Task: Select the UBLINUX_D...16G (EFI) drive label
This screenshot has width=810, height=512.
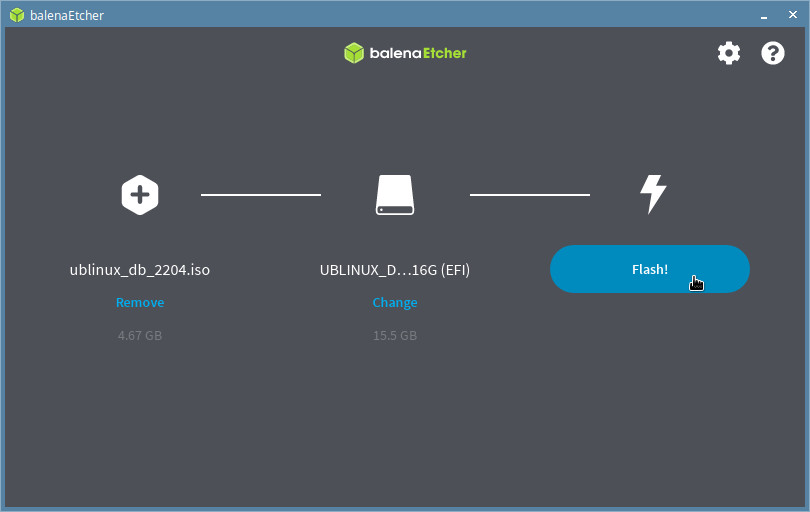Action: (x=395, y=270)
